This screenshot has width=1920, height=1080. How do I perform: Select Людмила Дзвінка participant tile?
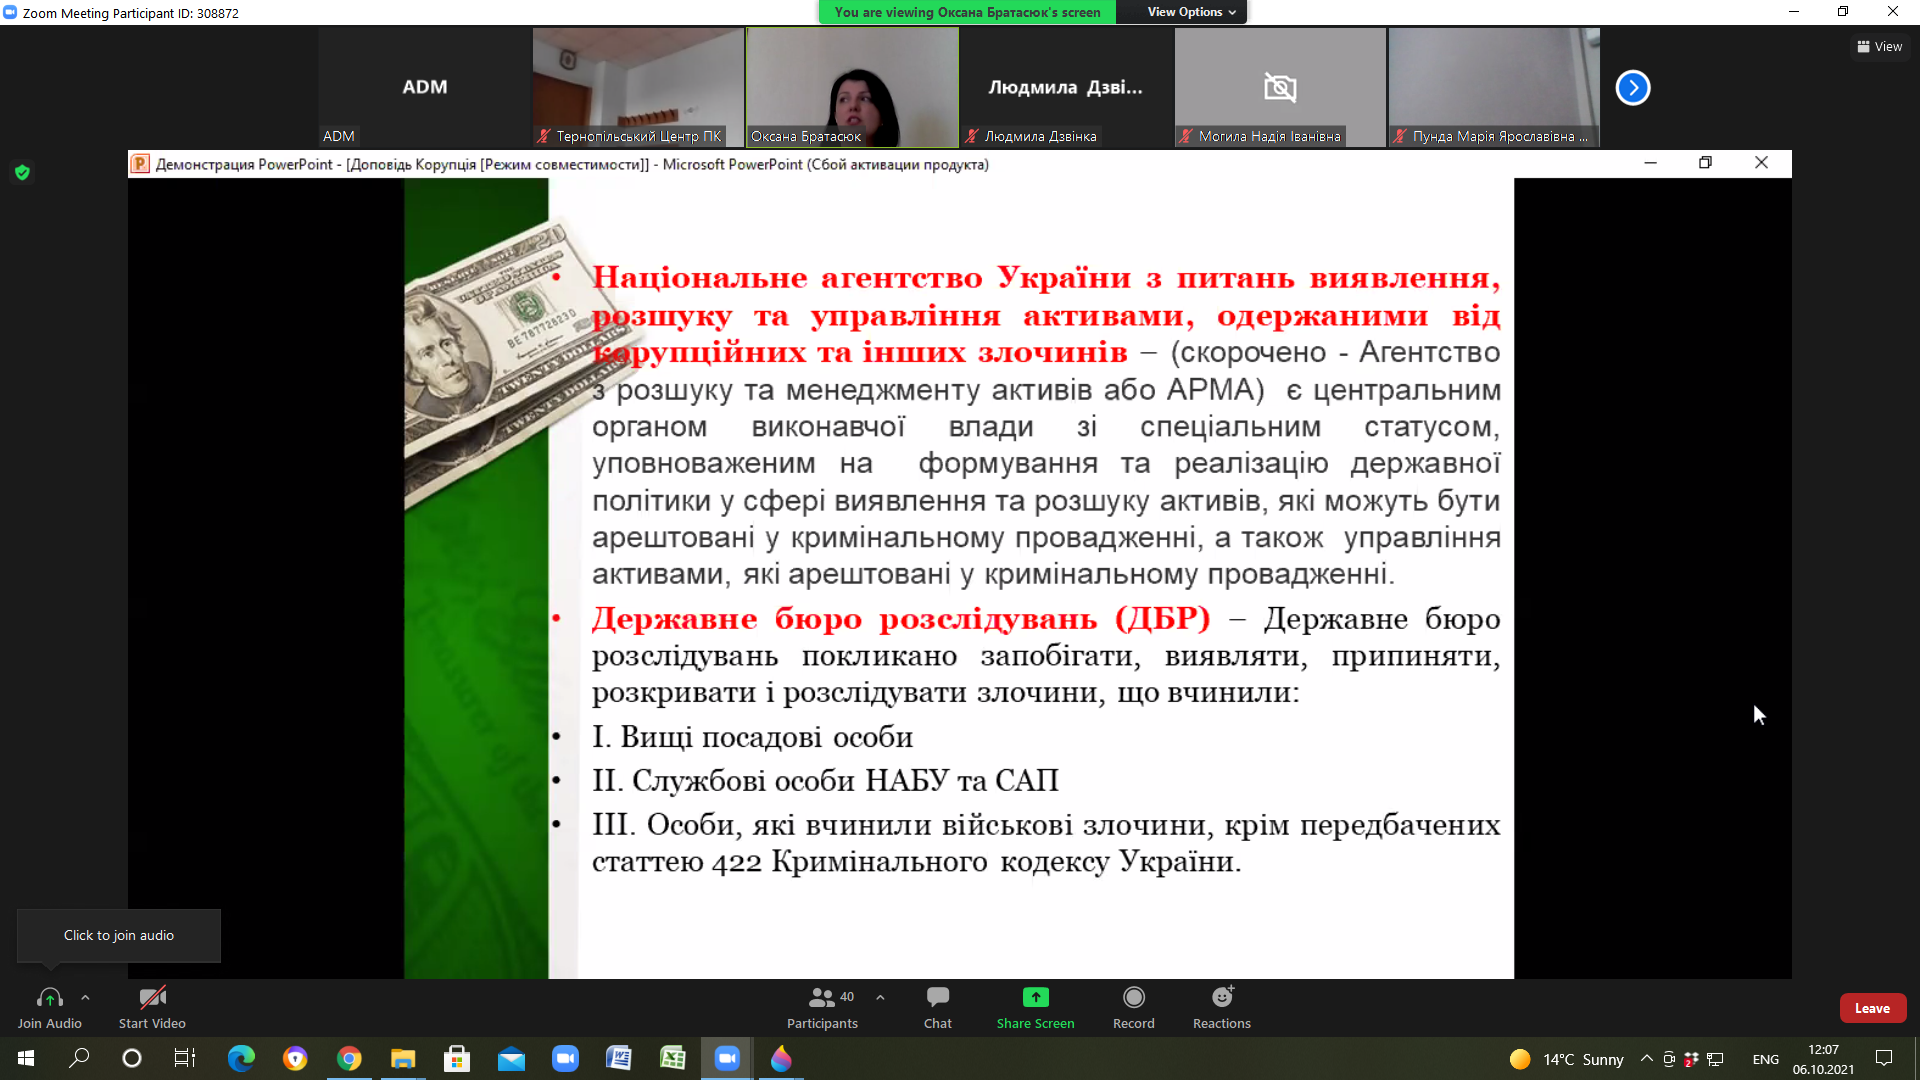(1066, 87)
